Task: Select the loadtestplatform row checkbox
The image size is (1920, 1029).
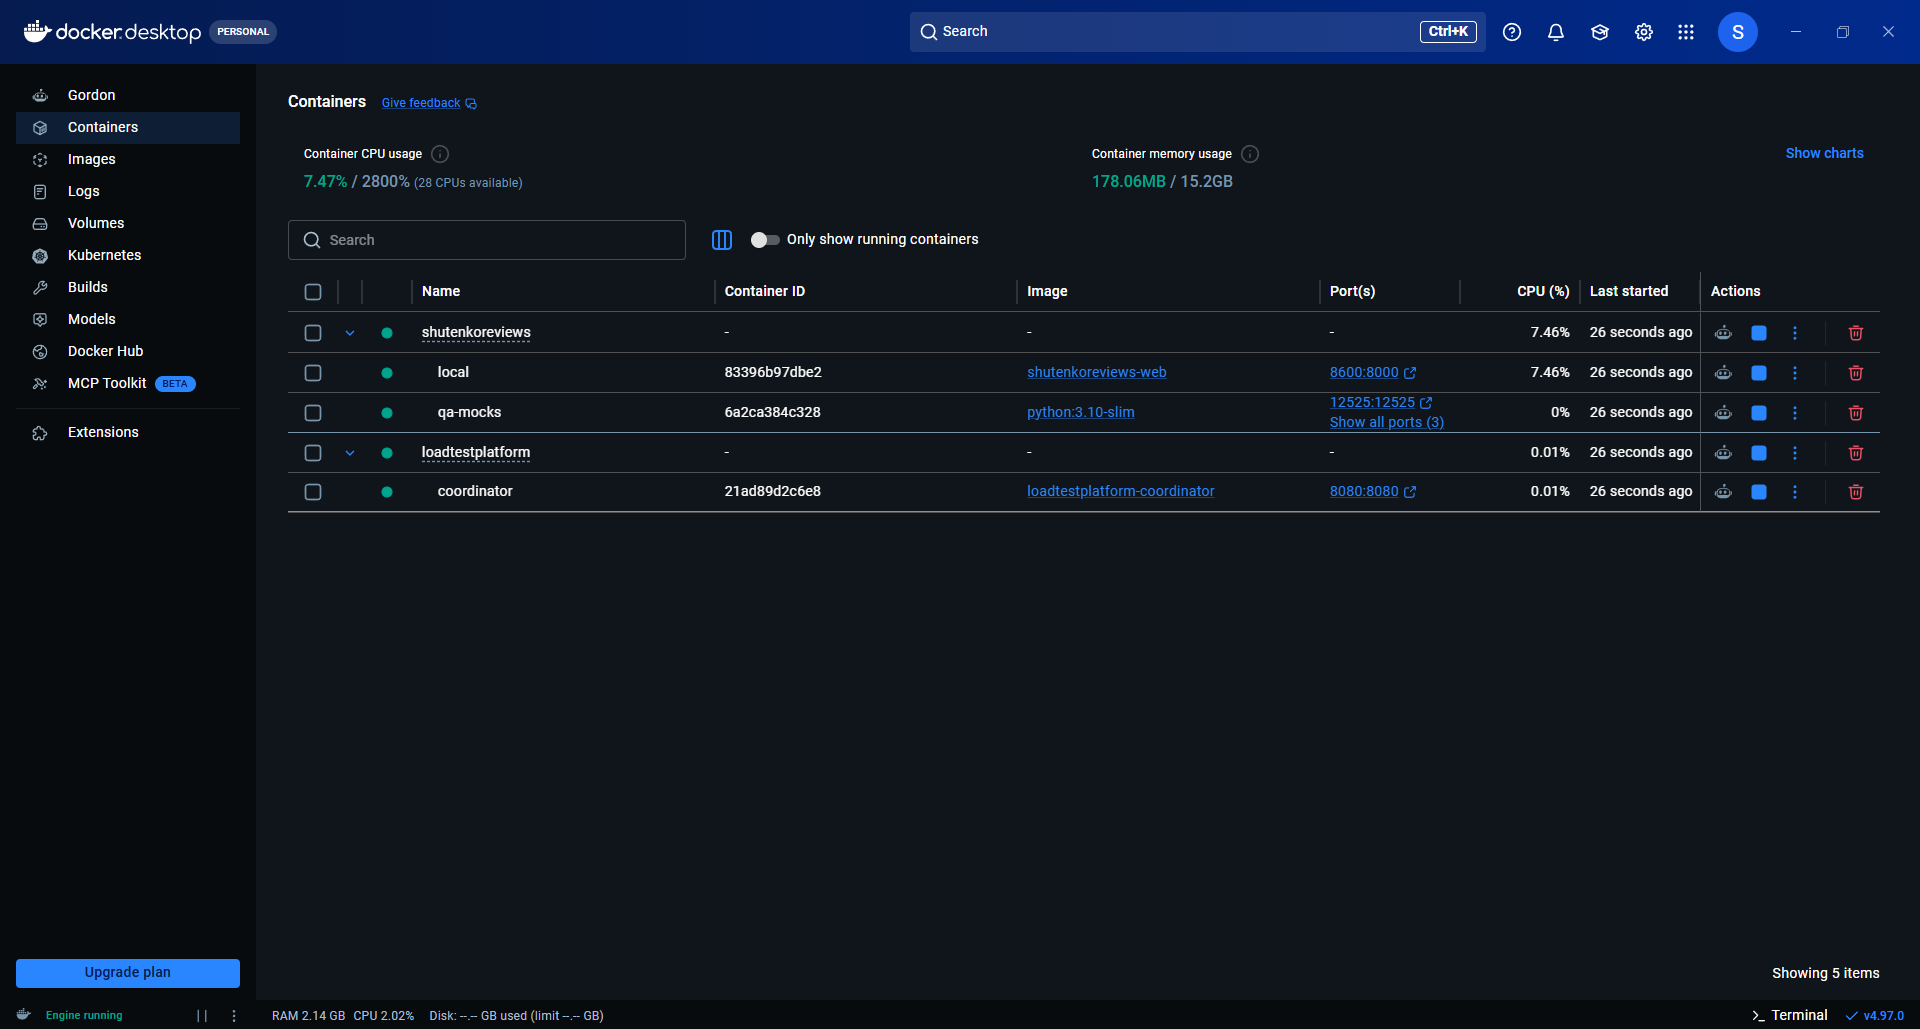Action: coord(313,453)
